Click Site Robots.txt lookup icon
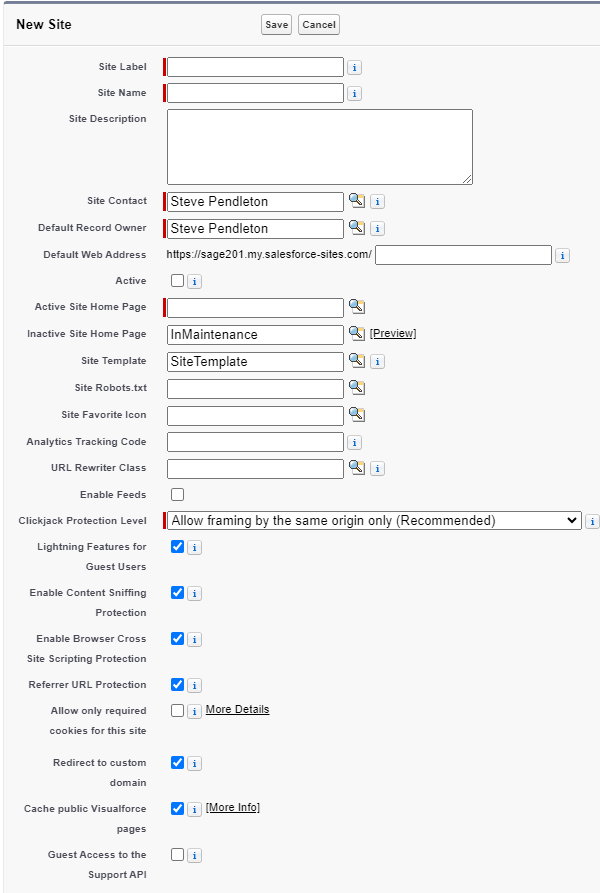The image size is (600, 893). pos(356,387)
